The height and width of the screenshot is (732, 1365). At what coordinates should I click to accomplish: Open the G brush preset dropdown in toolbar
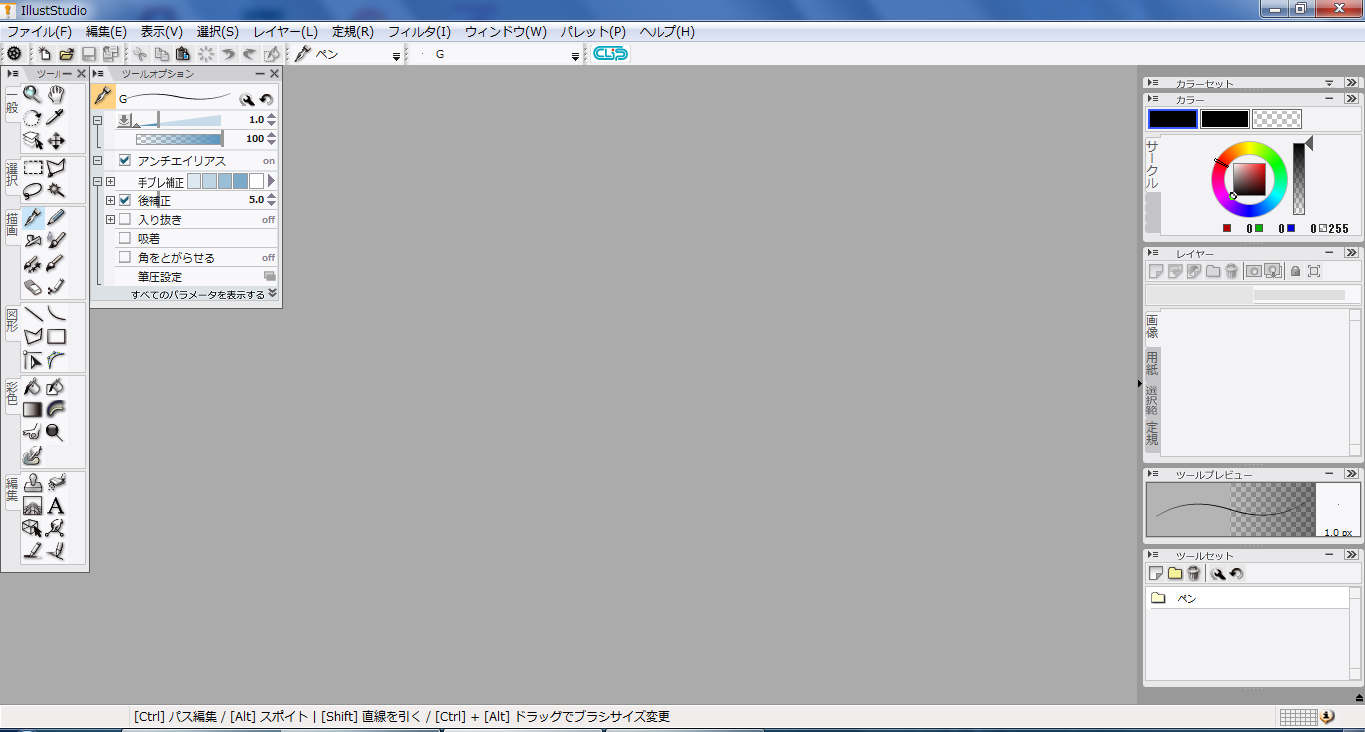575,56
